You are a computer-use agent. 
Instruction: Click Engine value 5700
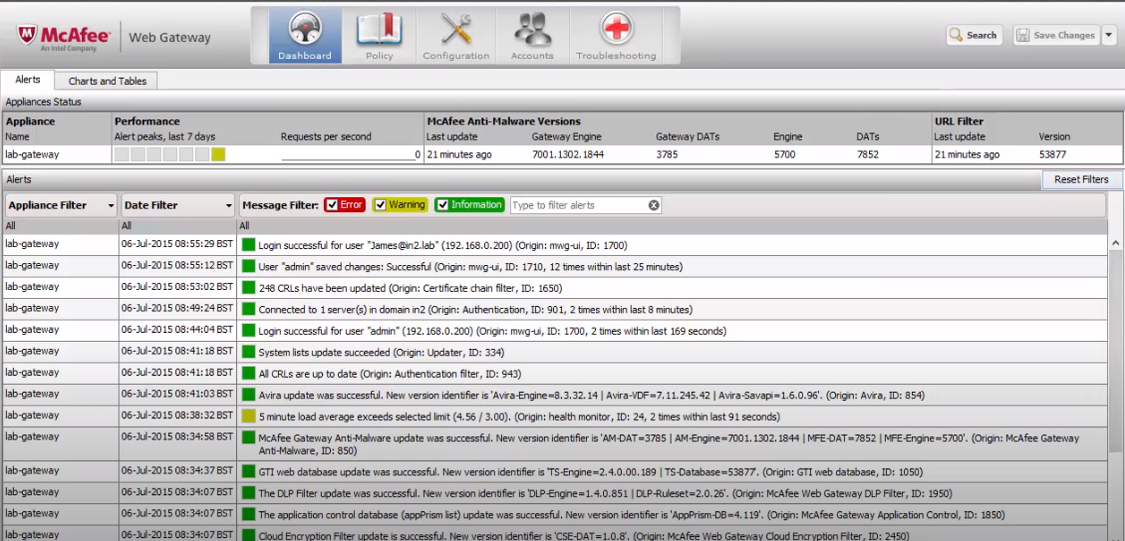[784, 154]
